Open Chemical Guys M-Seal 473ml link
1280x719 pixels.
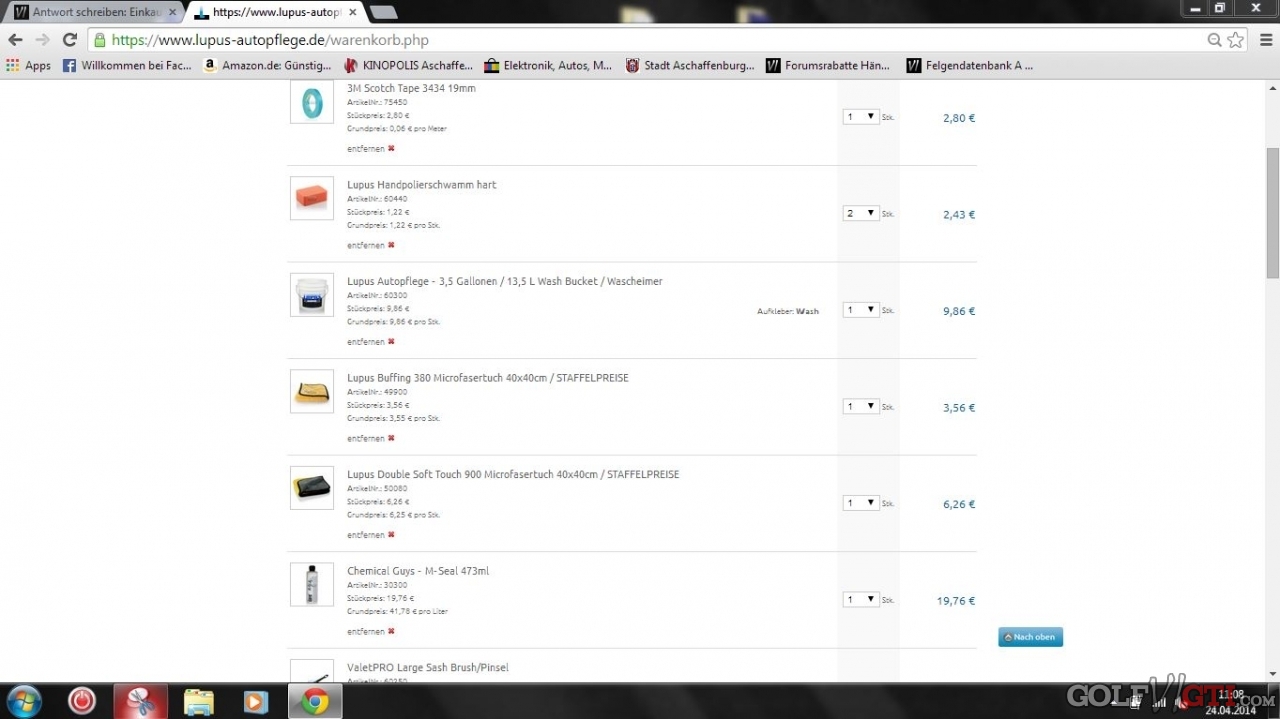(x=418, y=571)
